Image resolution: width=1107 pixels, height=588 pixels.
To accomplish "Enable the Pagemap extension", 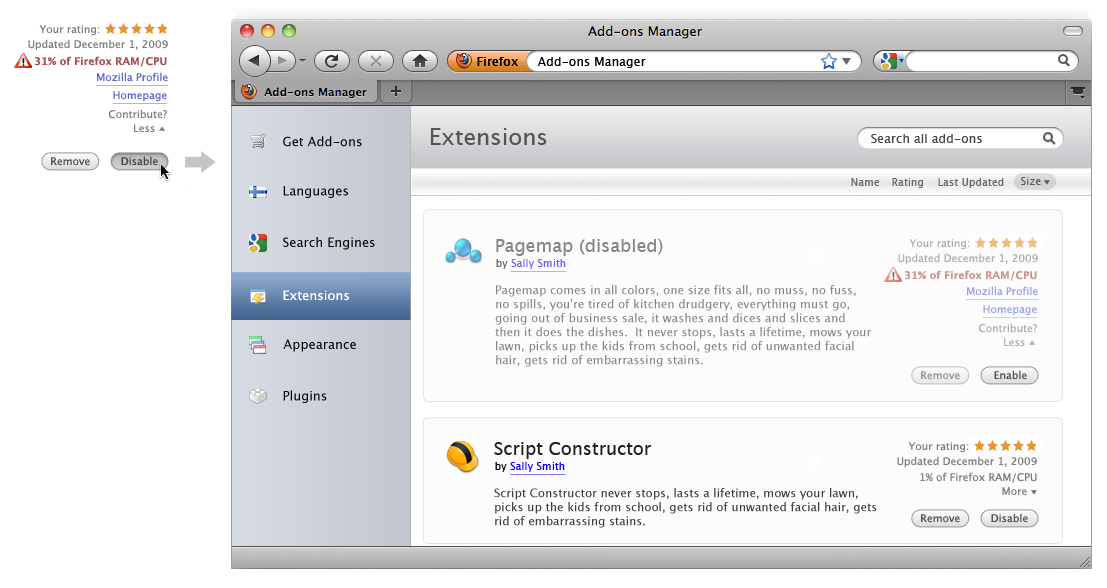I will tap(1010, 376).
